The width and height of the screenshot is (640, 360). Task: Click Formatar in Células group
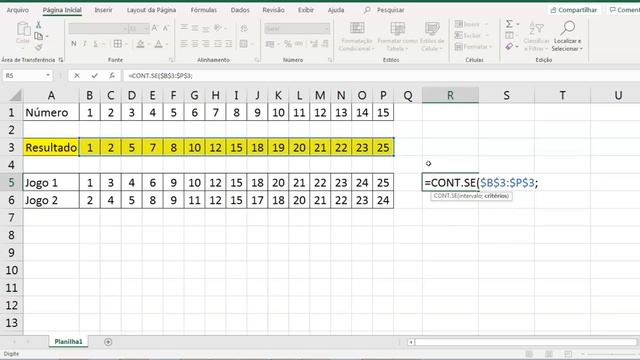click(x=473, y=47)
